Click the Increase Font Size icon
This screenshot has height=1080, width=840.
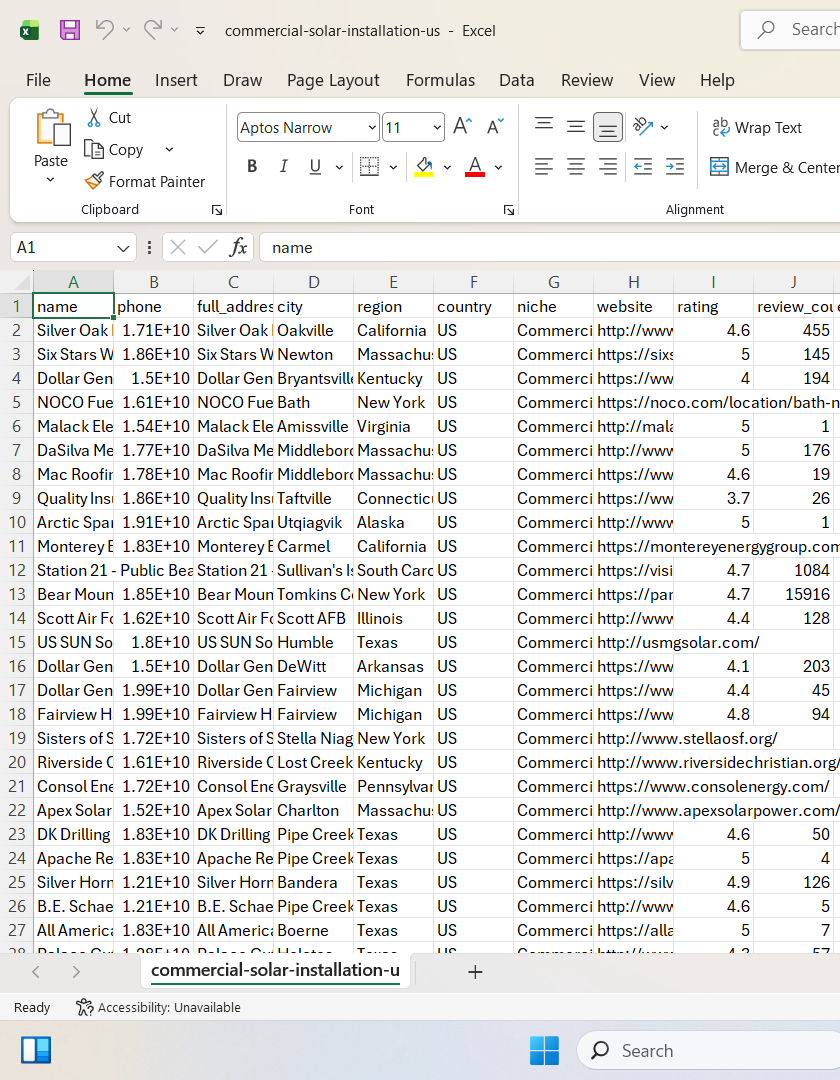[x=462, y=126]
